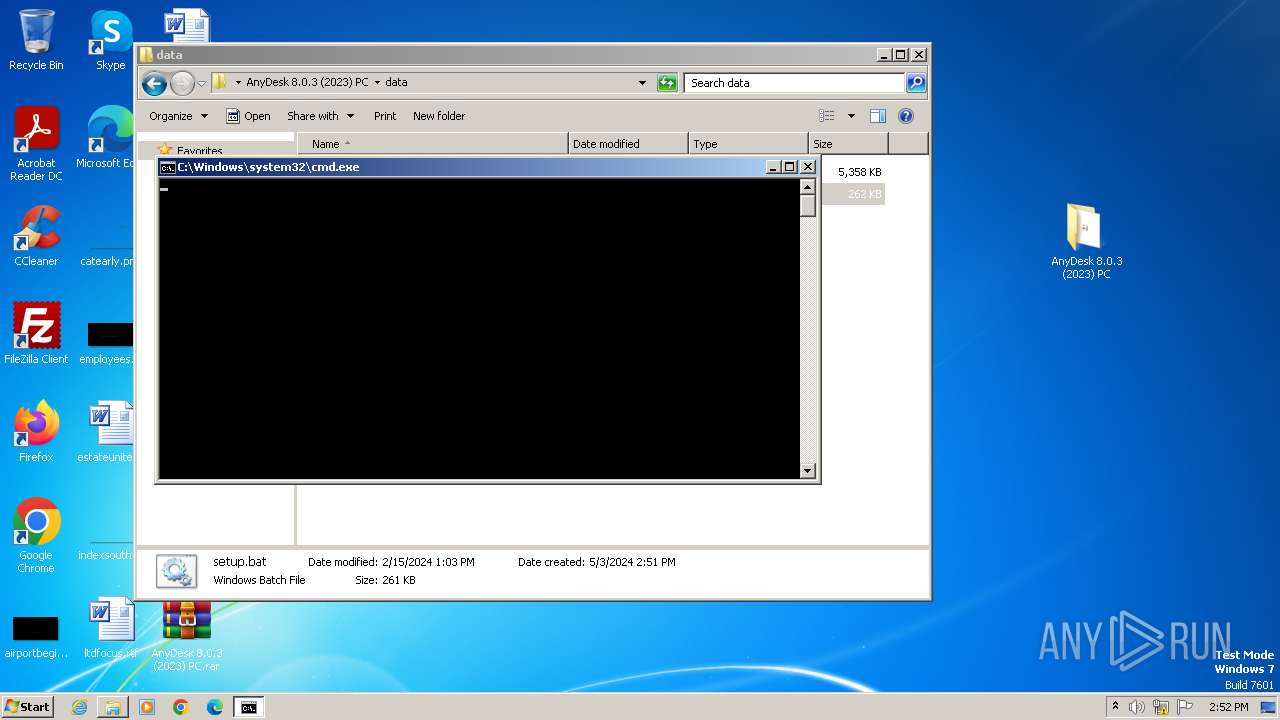Screen dimensions: 1280x720
Task: Click the Start button
Action: (27, 707)
